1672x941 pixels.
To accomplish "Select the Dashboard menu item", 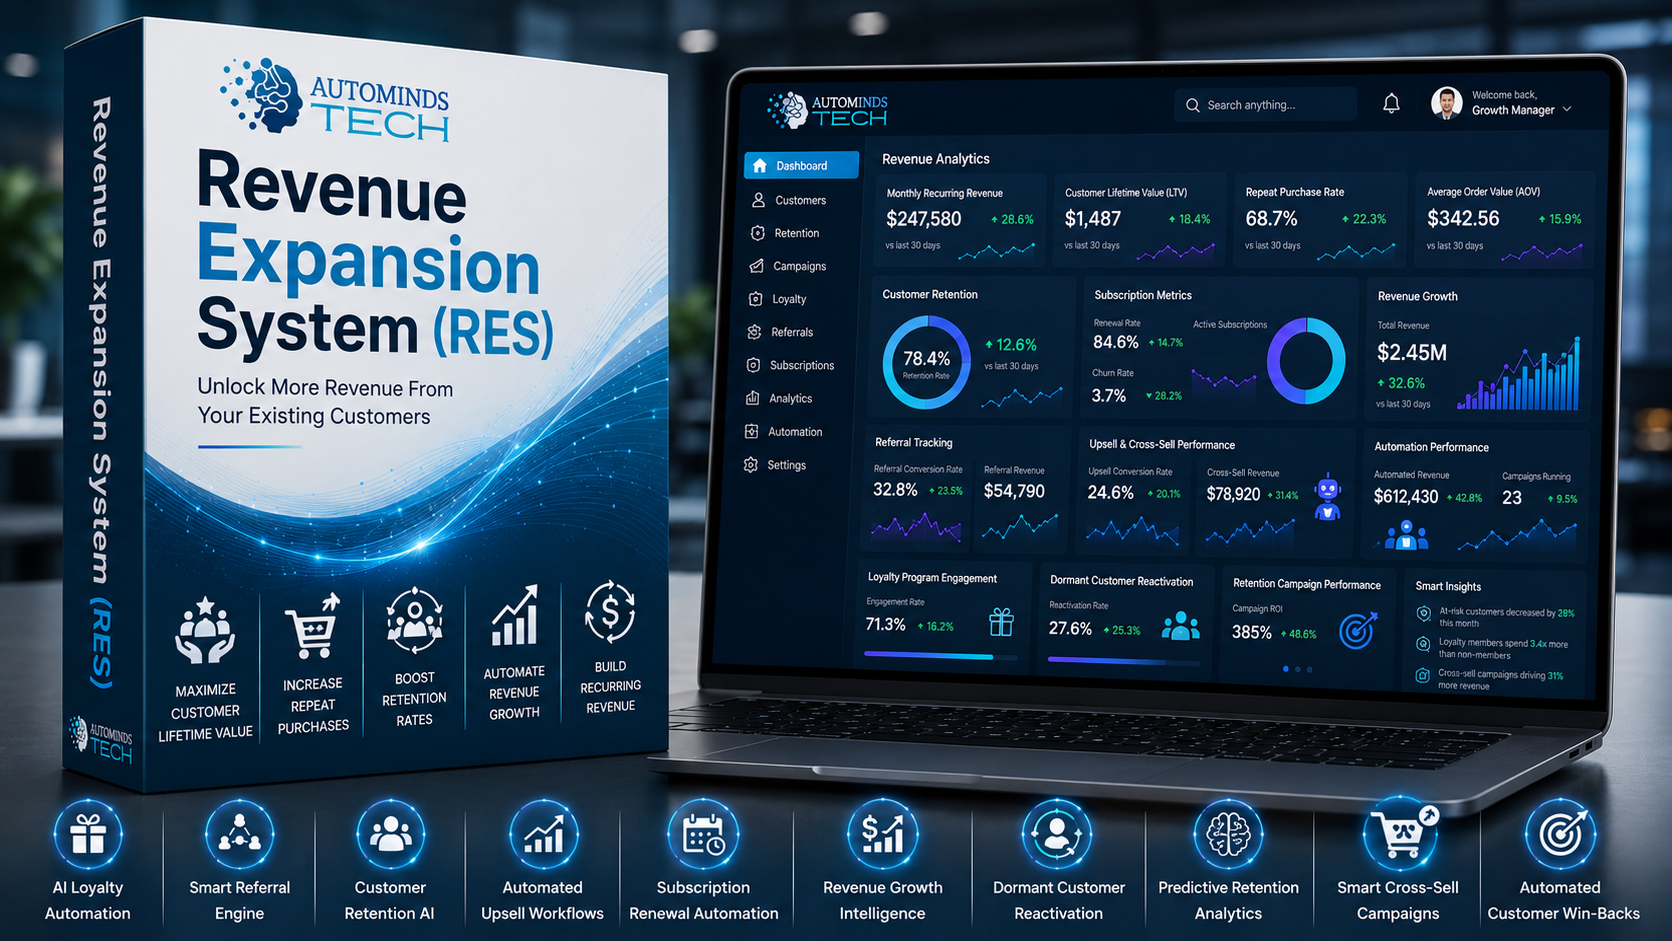I will coord(801,165).
